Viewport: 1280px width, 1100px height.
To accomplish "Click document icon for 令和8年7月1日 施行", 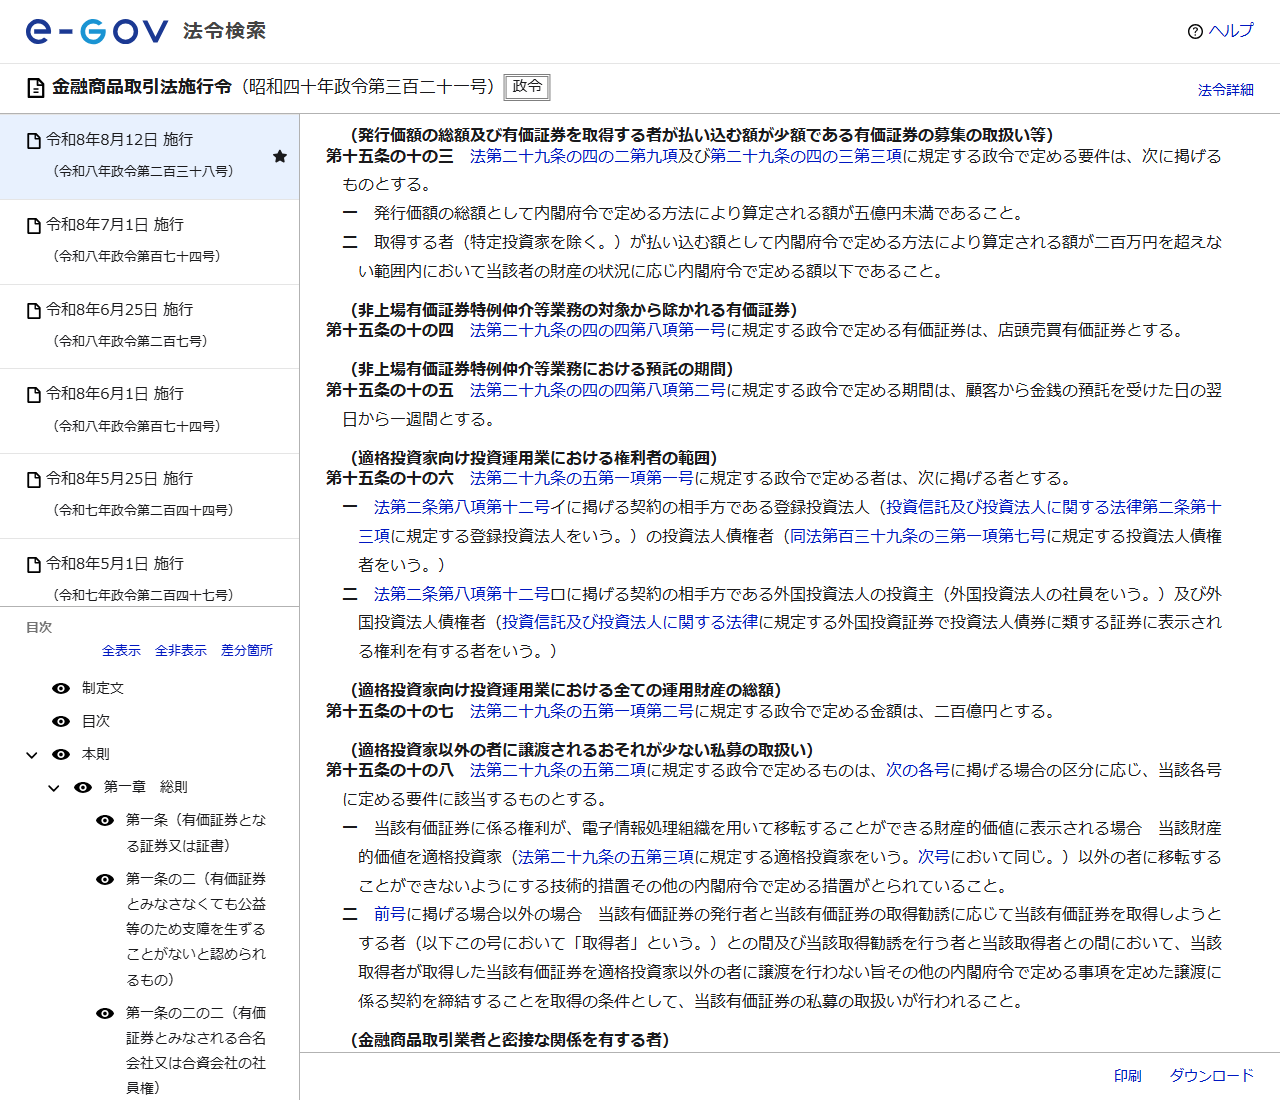I will 34,226.
